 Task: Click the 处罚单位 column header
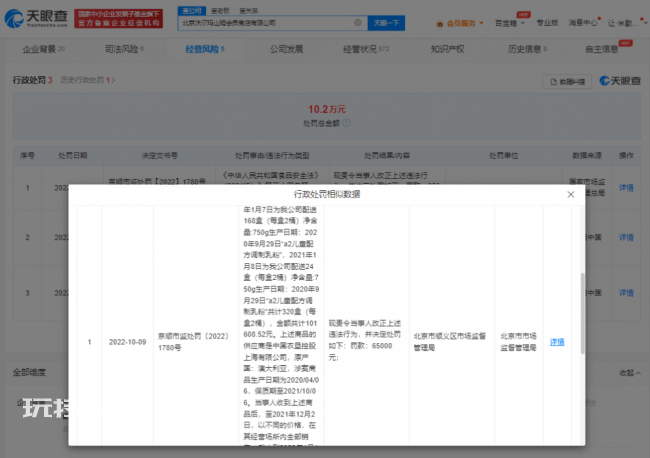click(503, 155)
